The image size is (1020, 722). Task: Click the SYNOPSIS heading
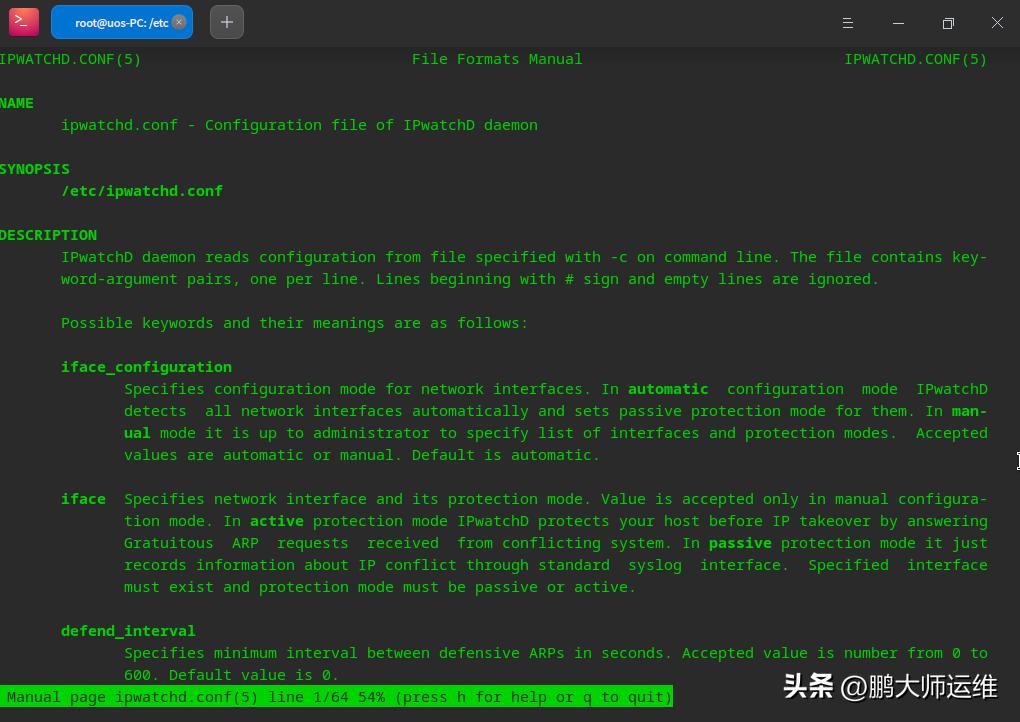tap(34, 169)
